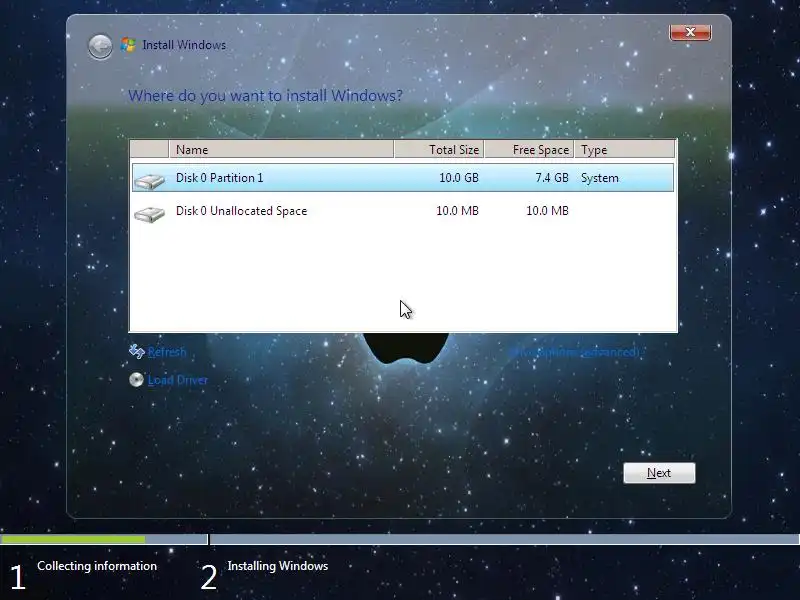Sort by the Name column header
Image resolution: width=800 pixels, height=600 pixels.
281,149
